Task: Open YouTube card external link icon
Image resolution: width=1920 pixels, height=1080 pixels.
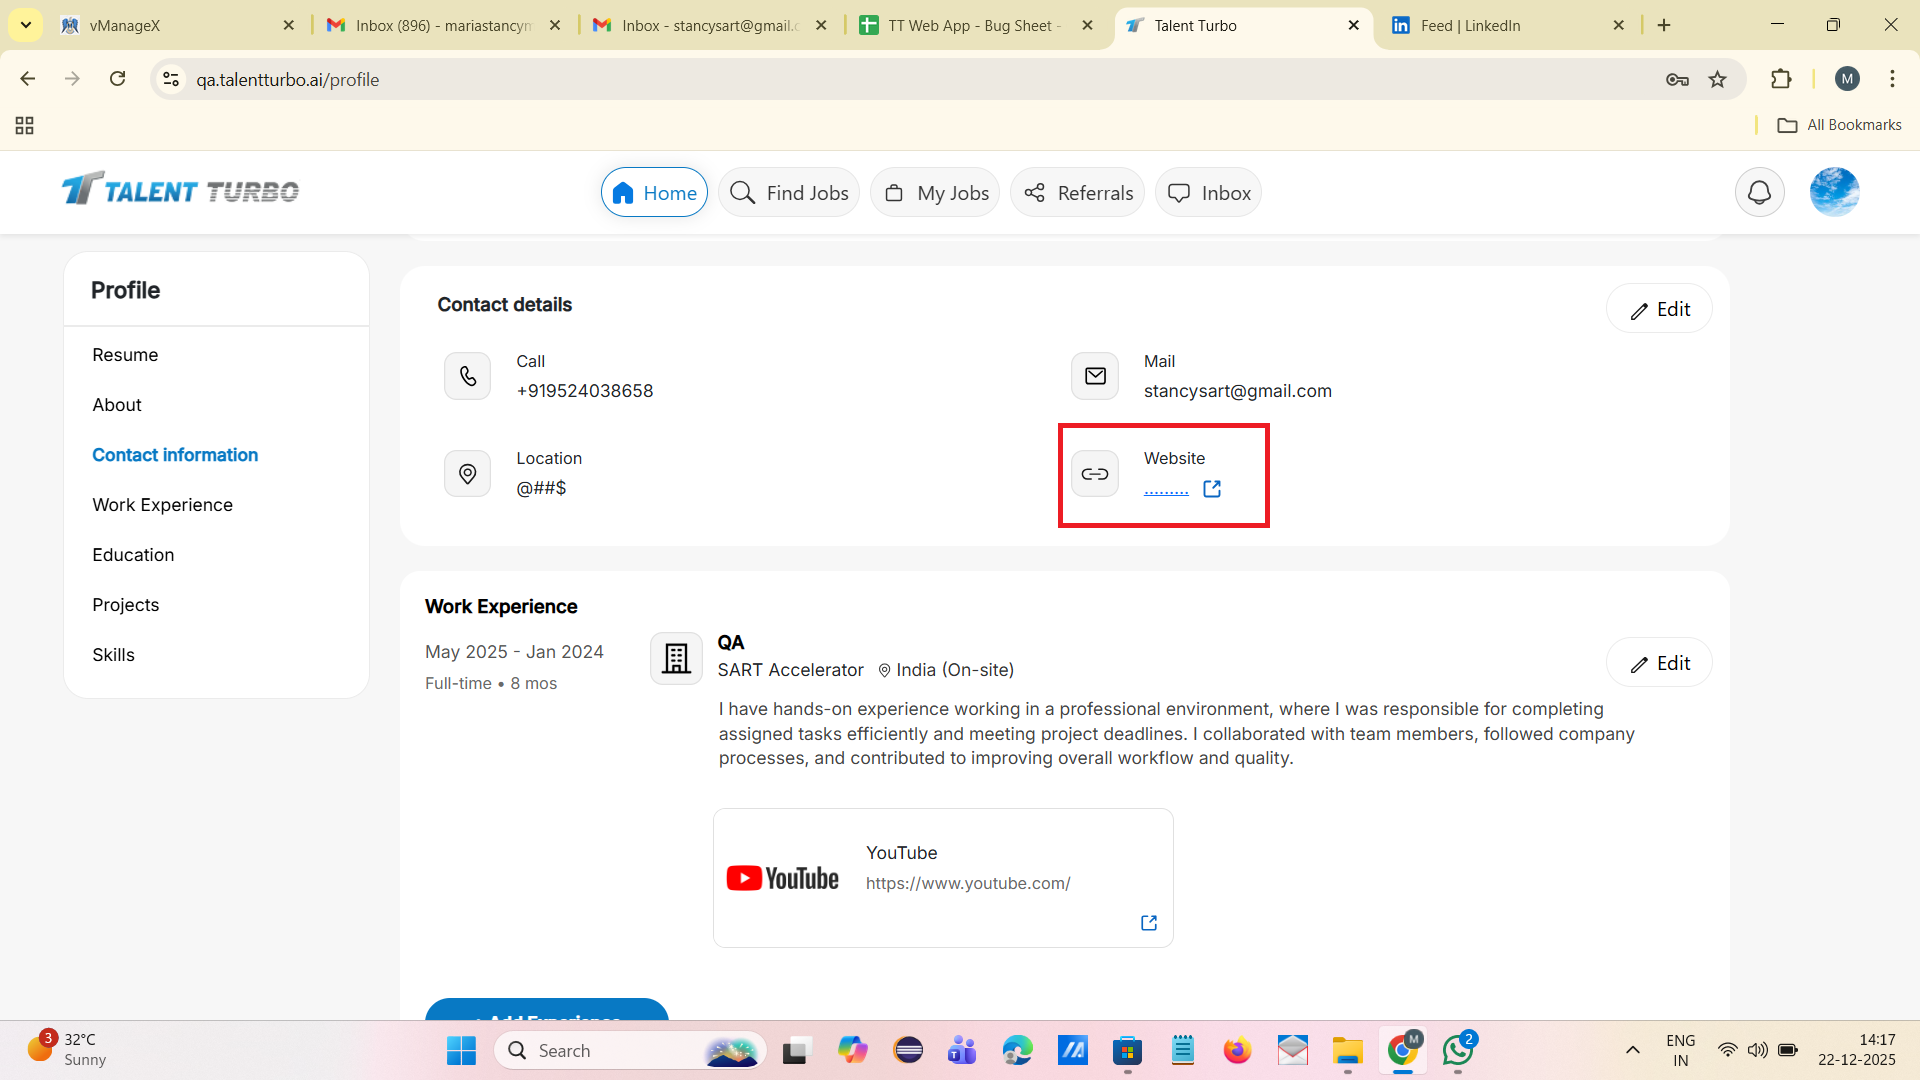Action: (x=1149, y=922)
